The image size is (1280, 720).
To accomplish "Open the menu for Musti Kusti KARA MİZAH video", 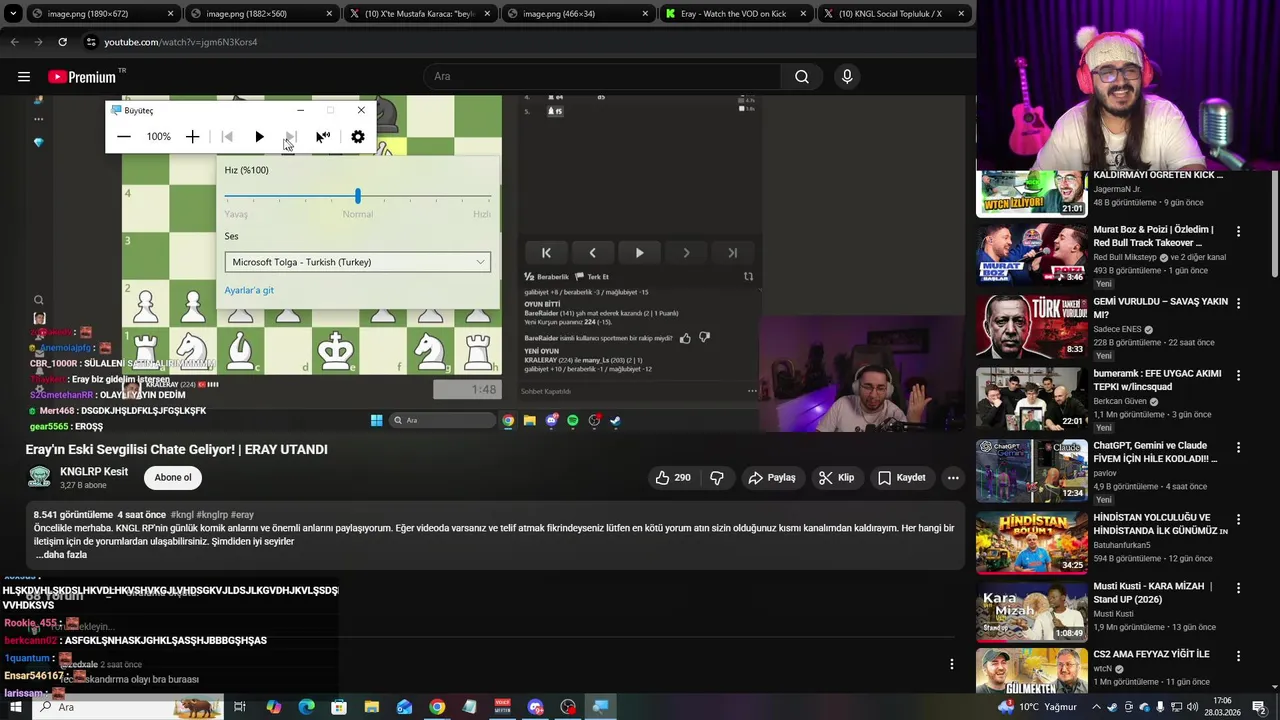I will 1238,588.
